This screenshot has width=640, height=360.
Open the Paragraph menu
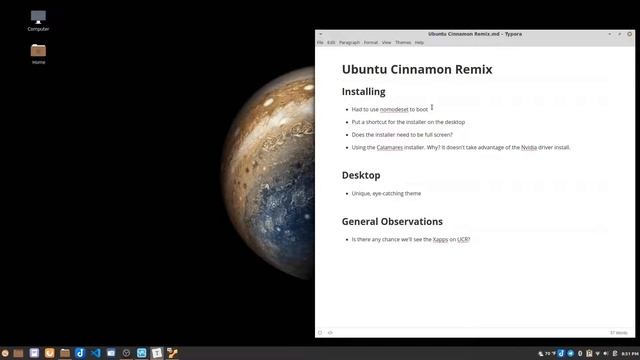click(349, 42)
